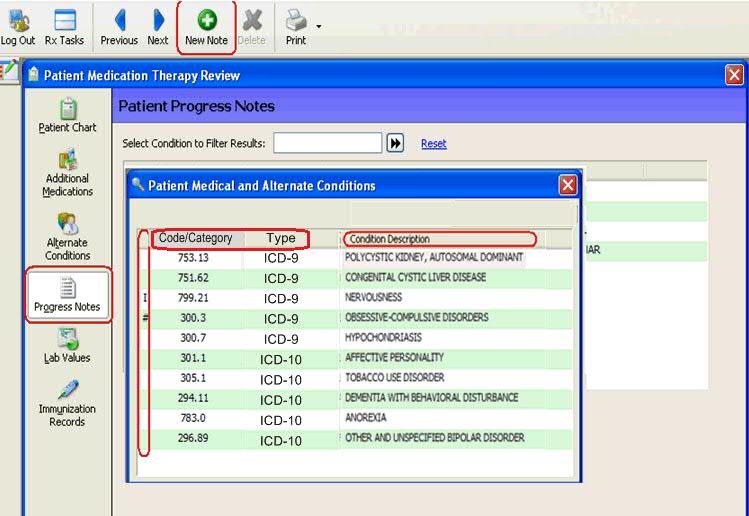
Task: Select the Alternate Conditions sidebar item
Action: (x=67, y=236)
